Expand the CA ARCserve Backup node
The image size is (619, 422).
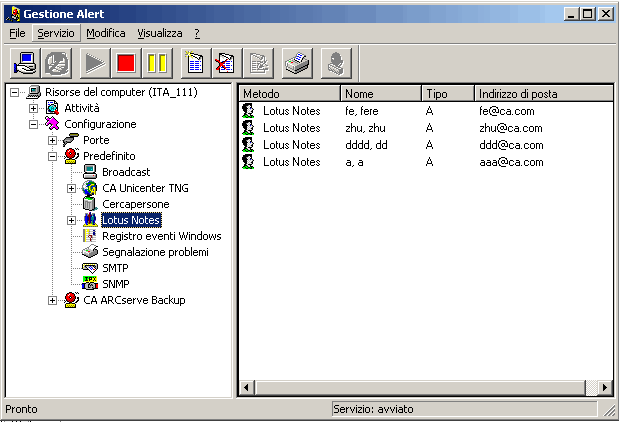pos(53,300)
